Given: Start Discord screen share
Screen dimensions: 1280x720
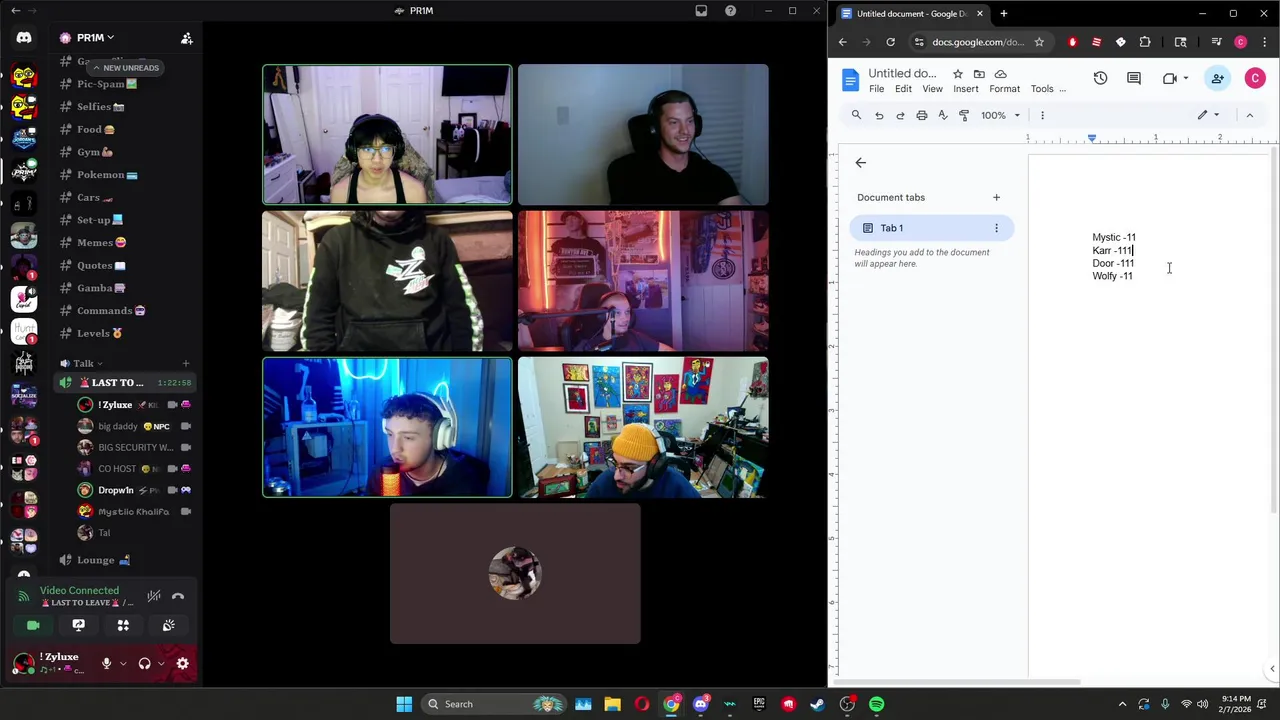Looking at the screenshot, I should pos(78,625).
